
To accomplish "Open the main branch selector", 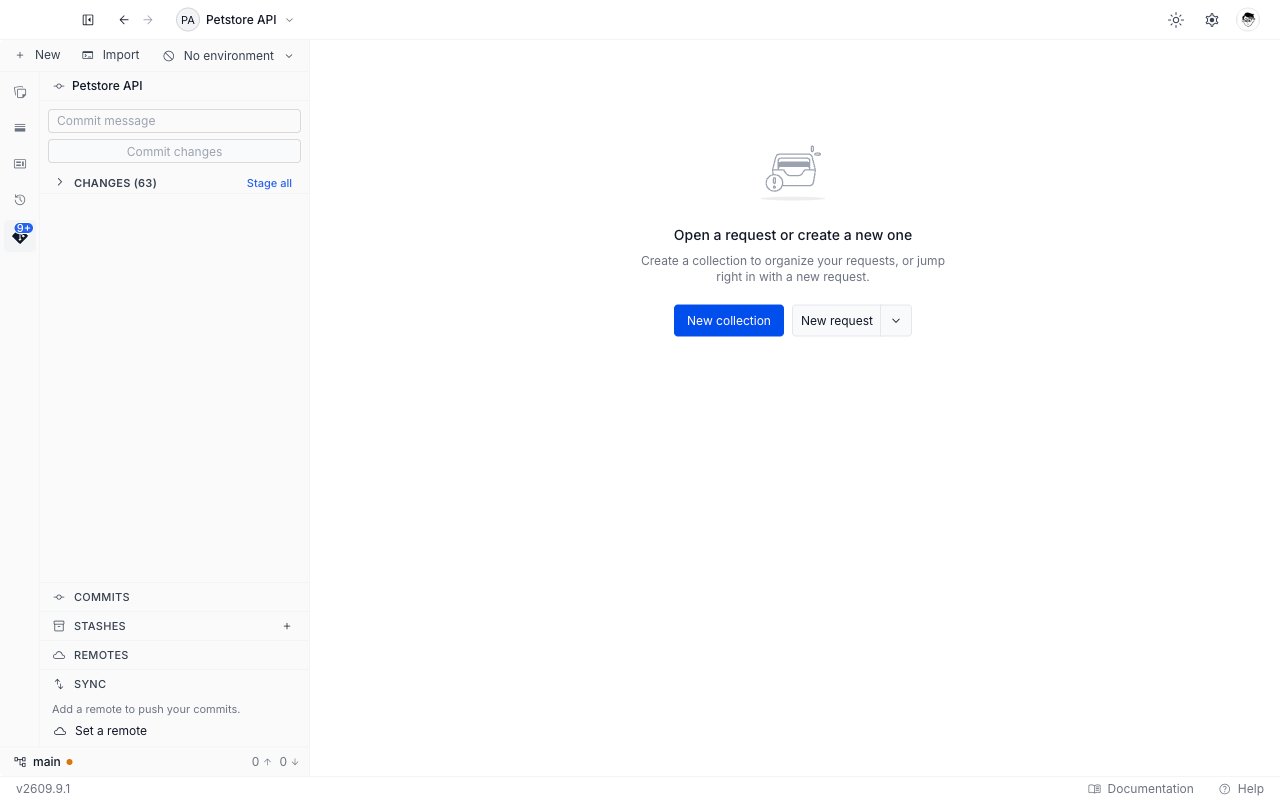I will point(43,762).
